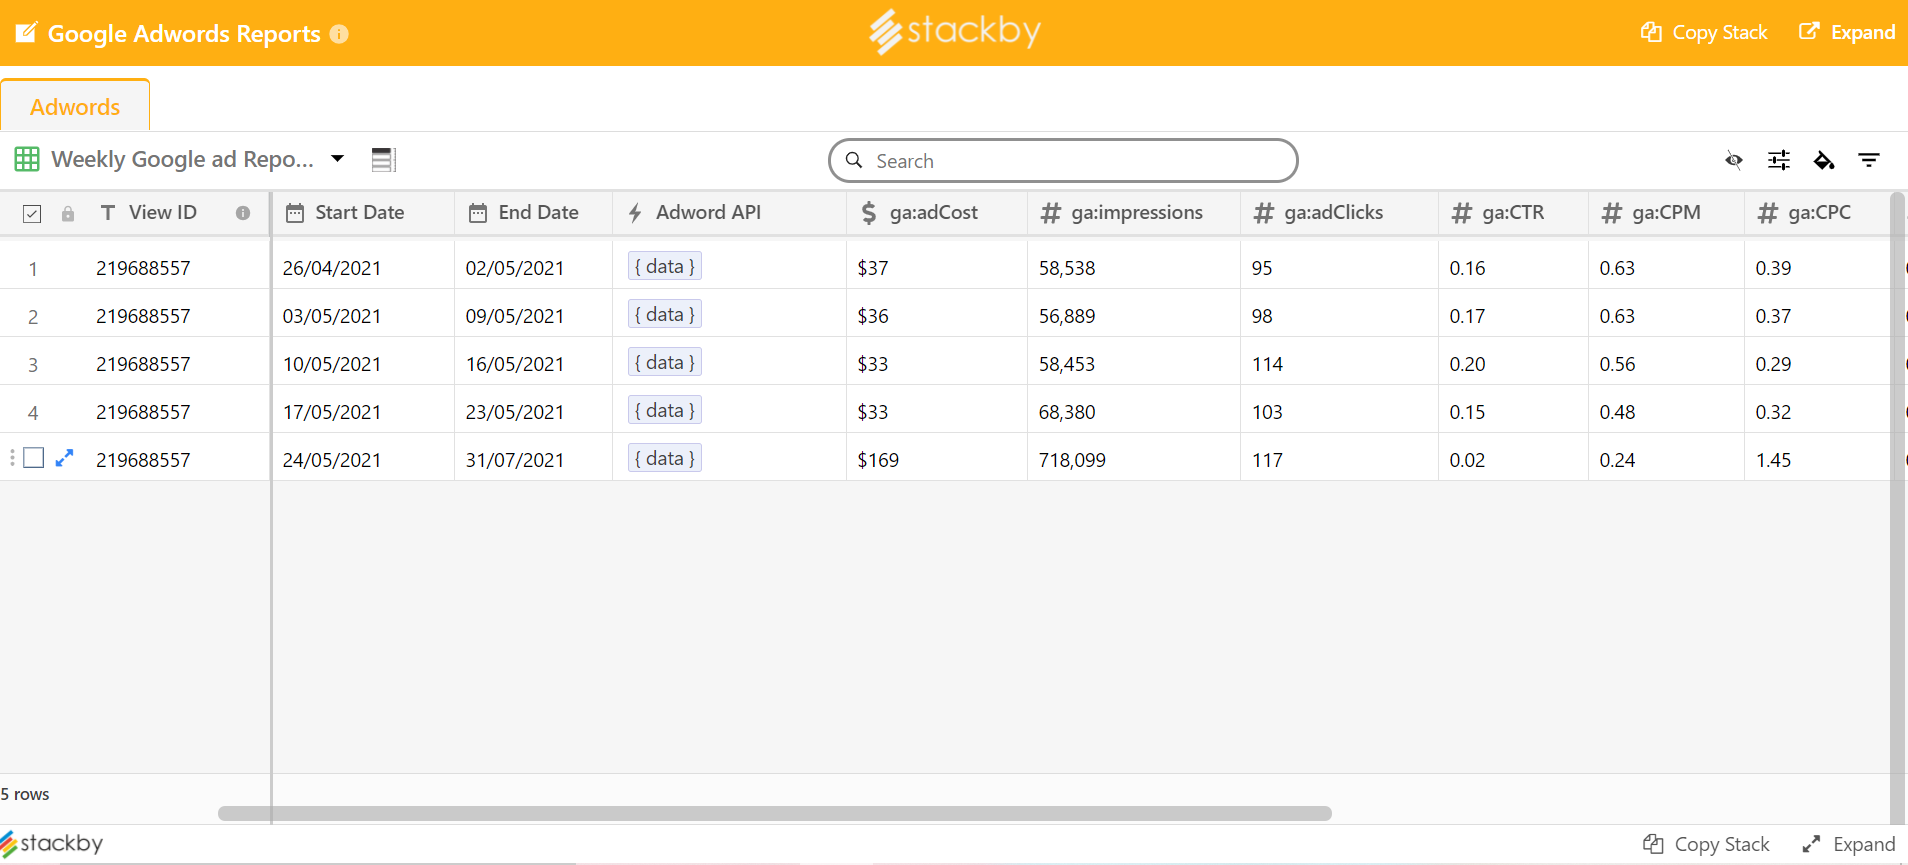
Task: Click the Stackby logo in the header
Action: [955, 31]
